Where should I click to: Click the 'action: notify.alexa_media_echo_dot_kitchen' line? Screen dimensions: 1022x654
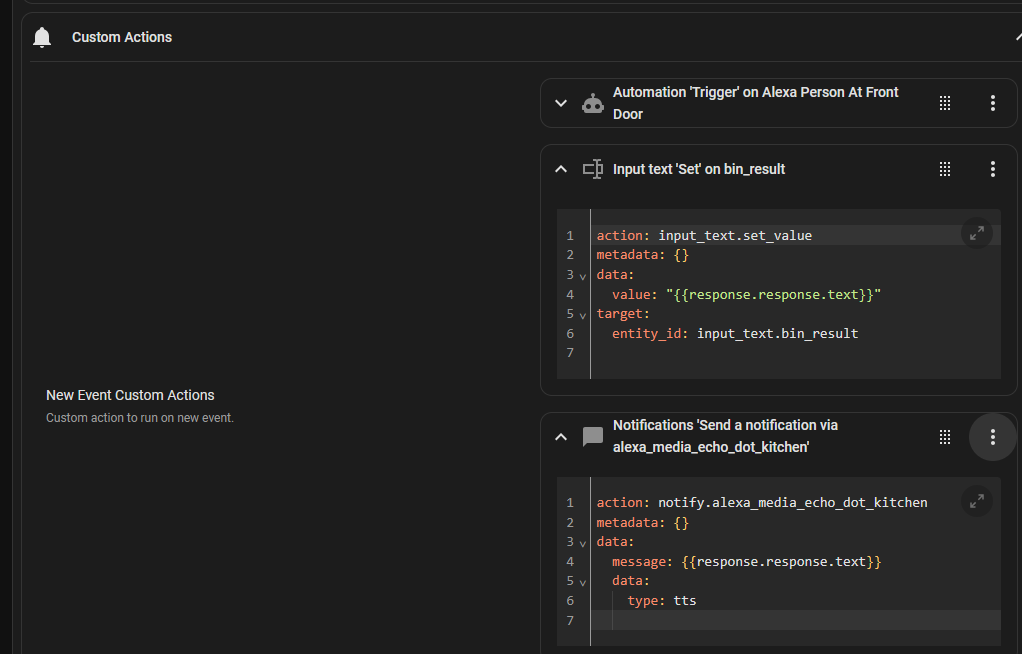point(762,503)
